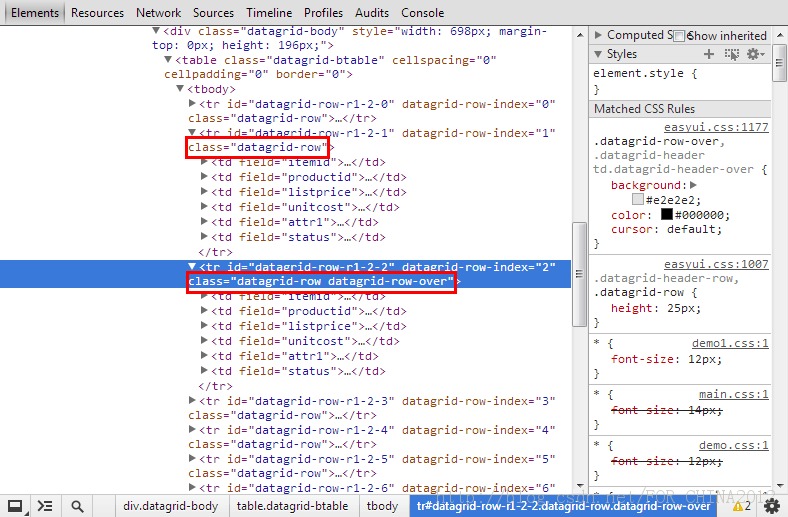Select div.datagrid-body in the breadcrumb
This screenshot has height=517, width=788.
click(x=171, y=506)
